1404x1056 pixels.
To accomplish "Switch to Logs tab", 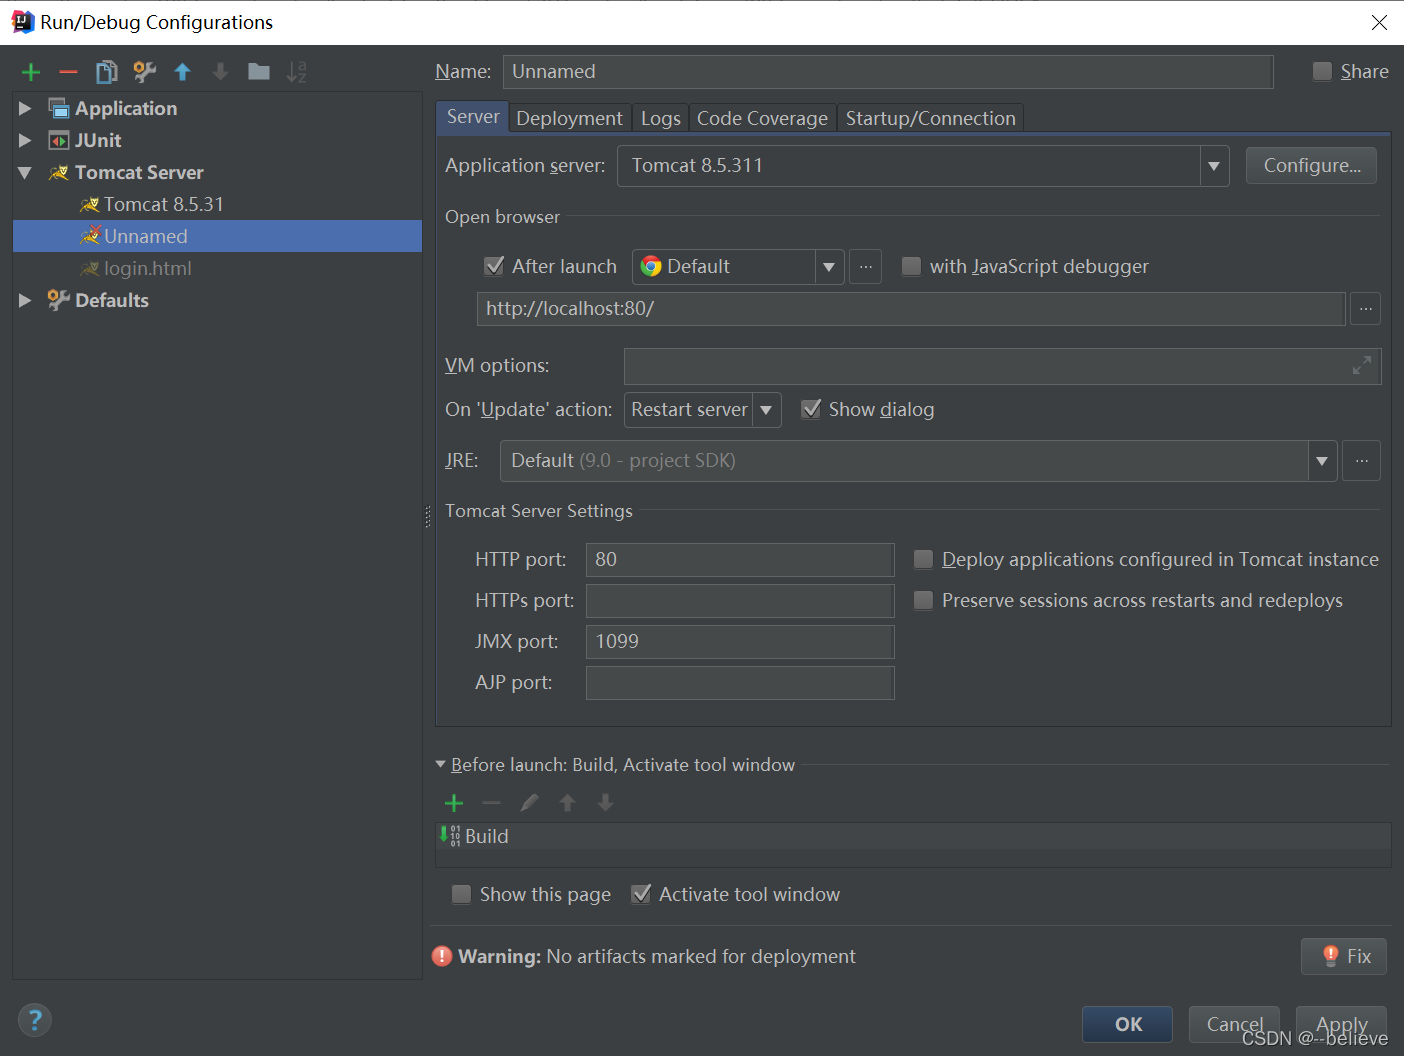I will point(661,118).
